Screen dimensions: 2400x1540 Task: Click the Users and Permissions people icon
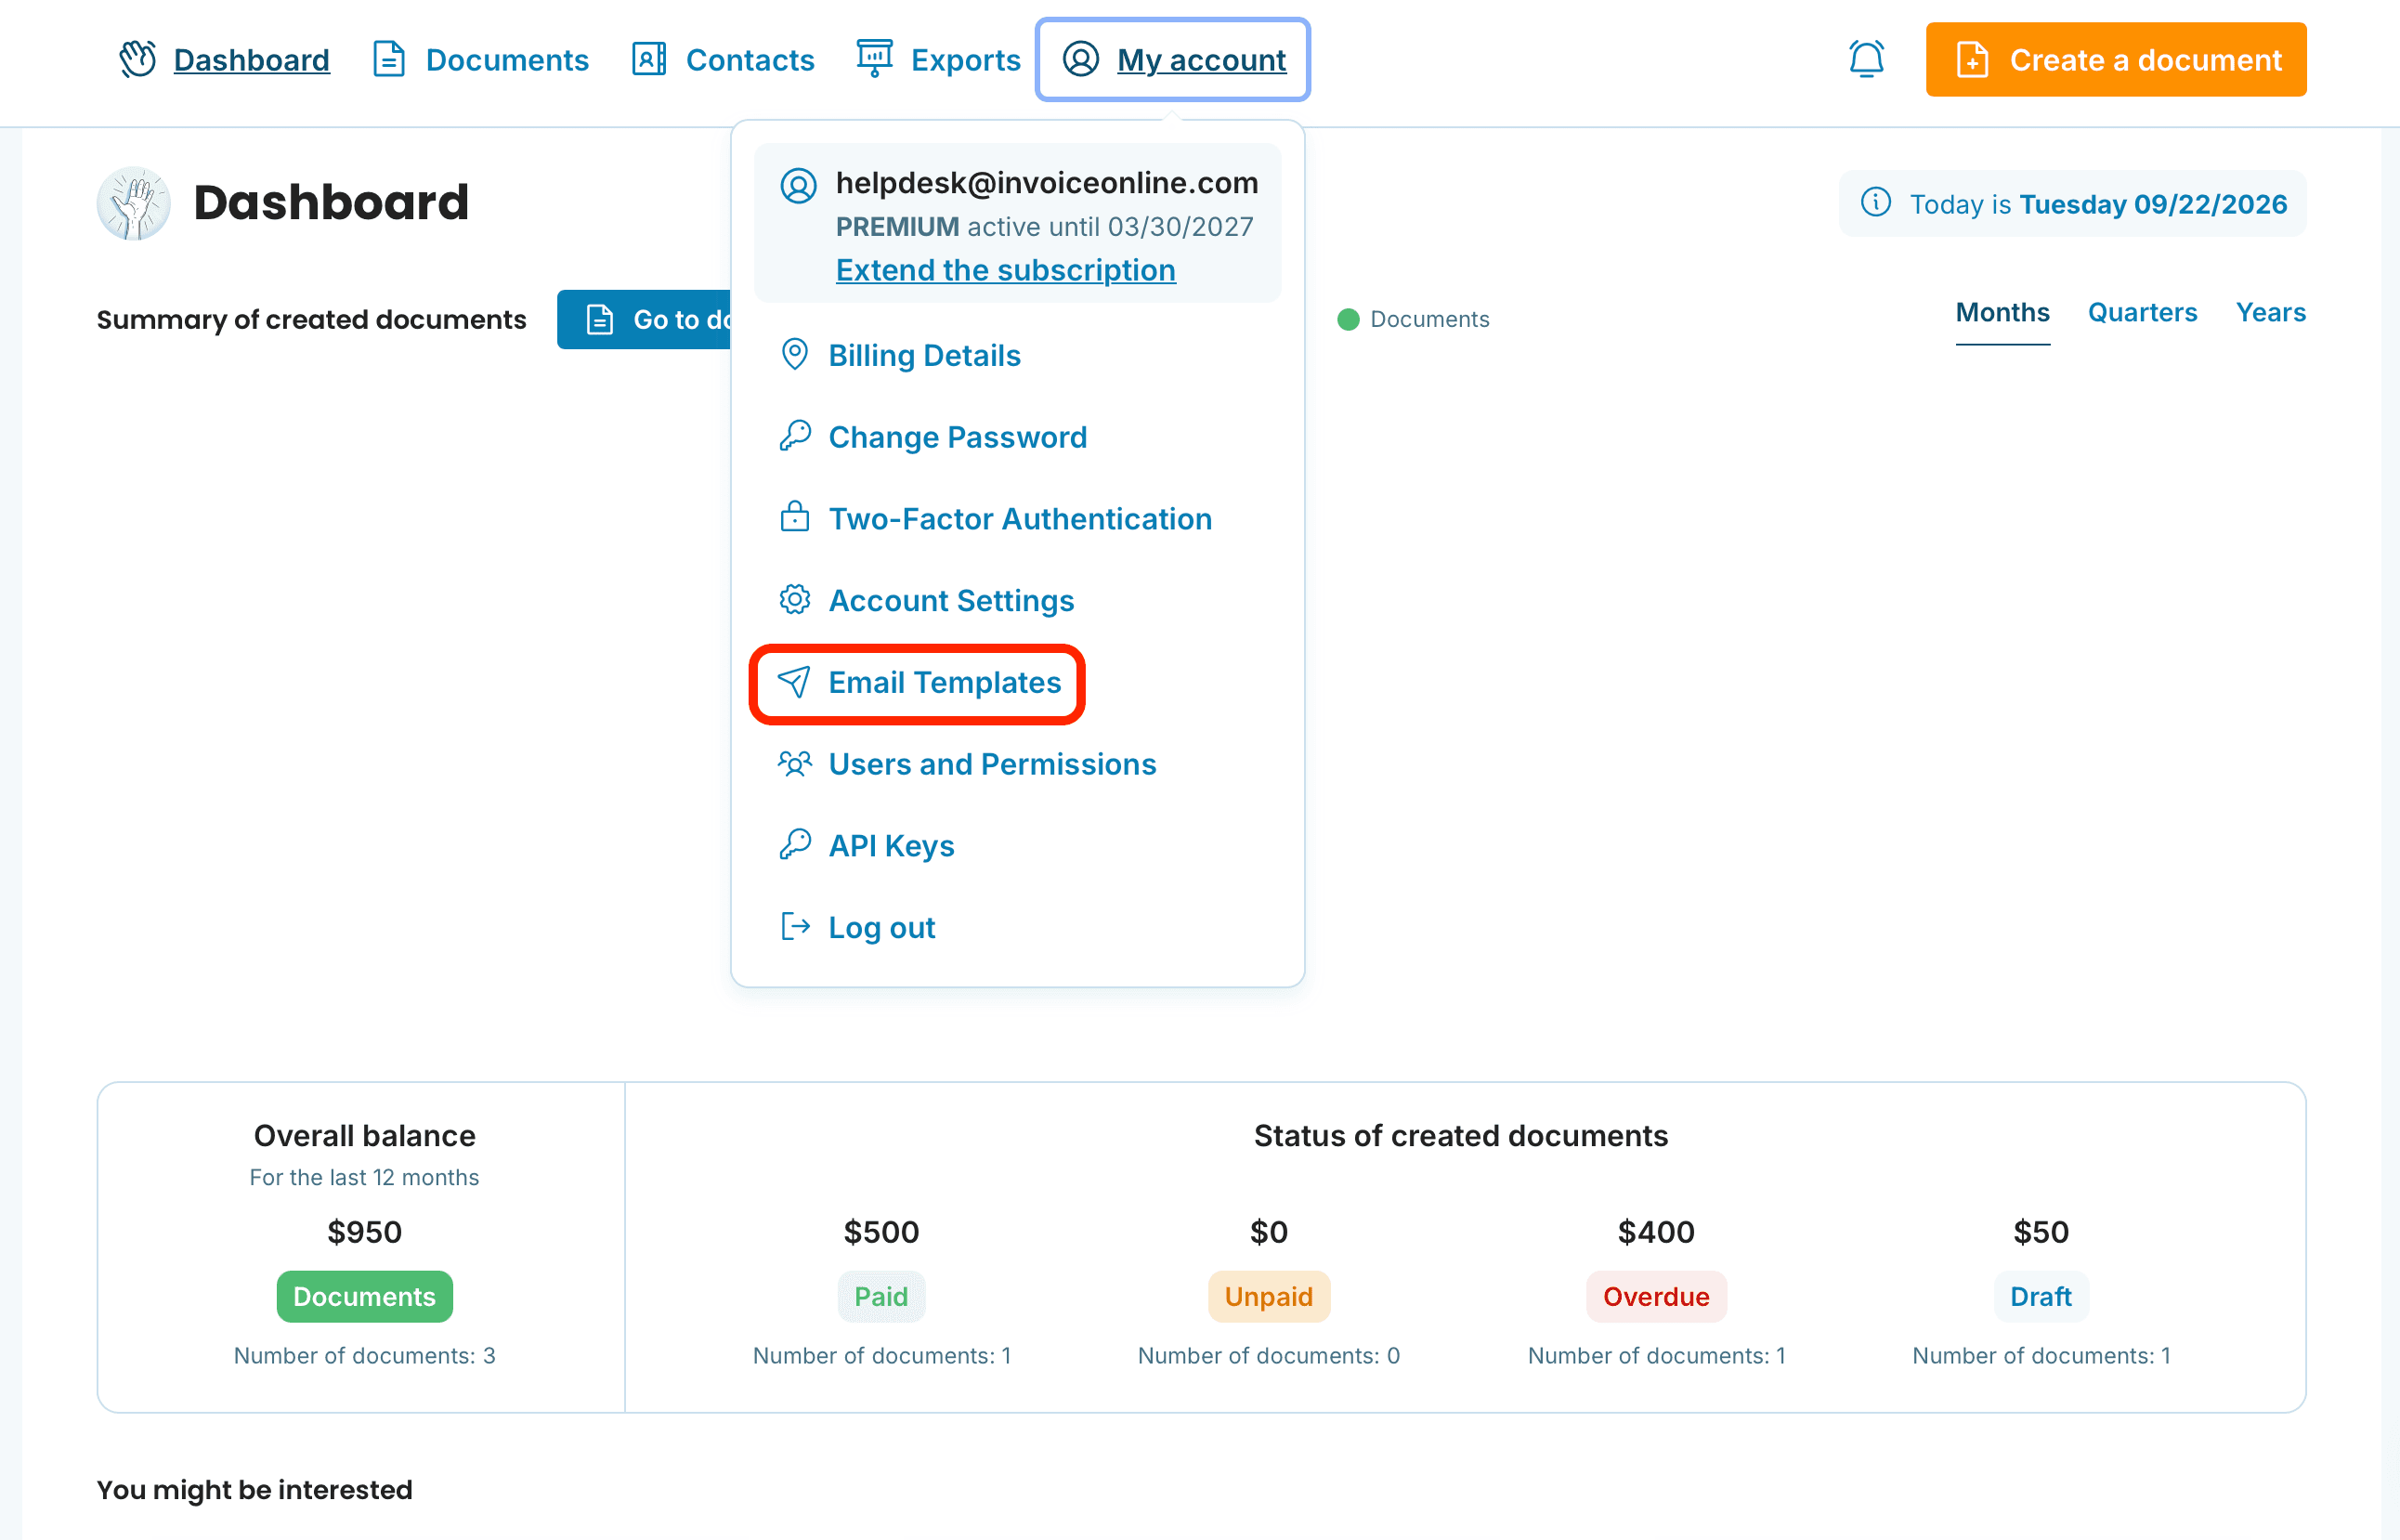795,764
